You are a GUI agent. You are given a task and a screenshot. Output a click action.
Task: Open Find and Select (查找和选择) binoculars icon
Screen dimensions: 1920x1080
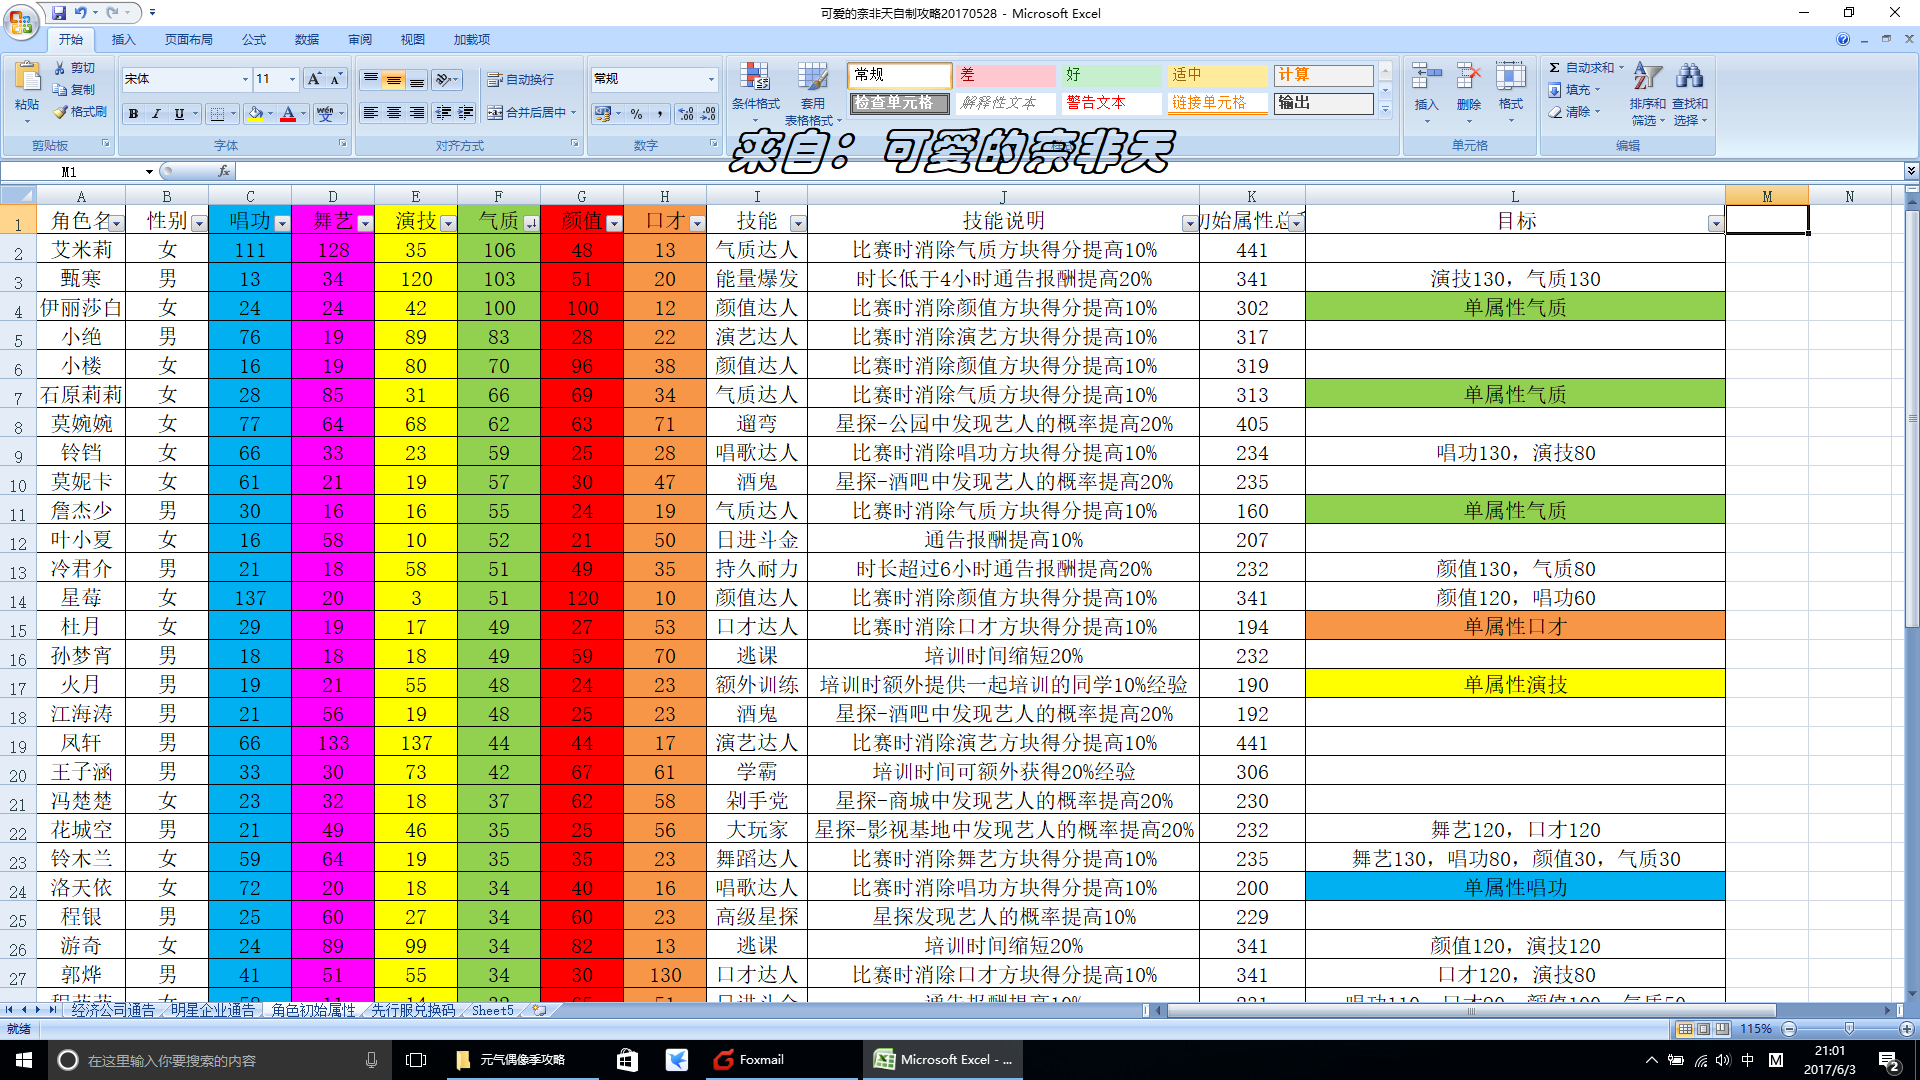click(1689, 77)
